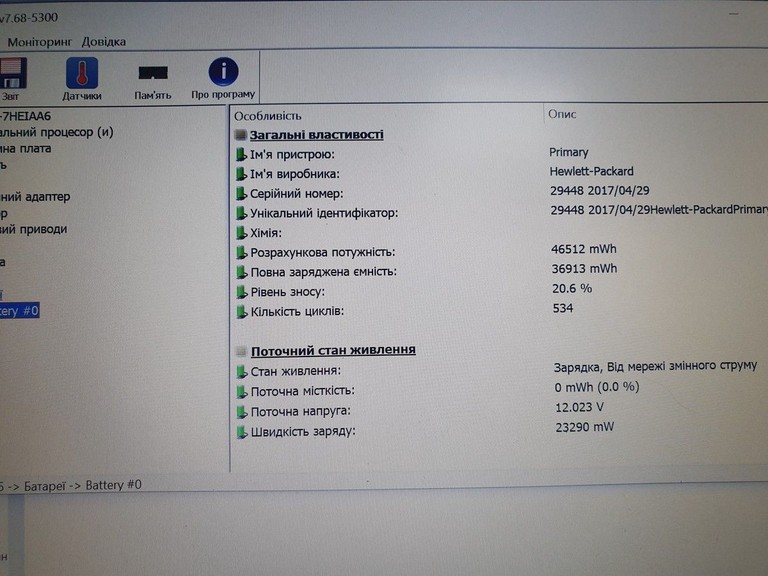Click the status bar path Батареї -> Battery #0

[83, 485]
